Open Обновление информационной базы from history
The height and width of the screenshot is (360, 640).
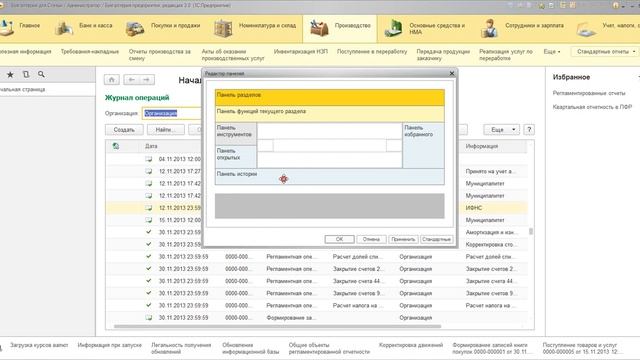coord(251,348)
